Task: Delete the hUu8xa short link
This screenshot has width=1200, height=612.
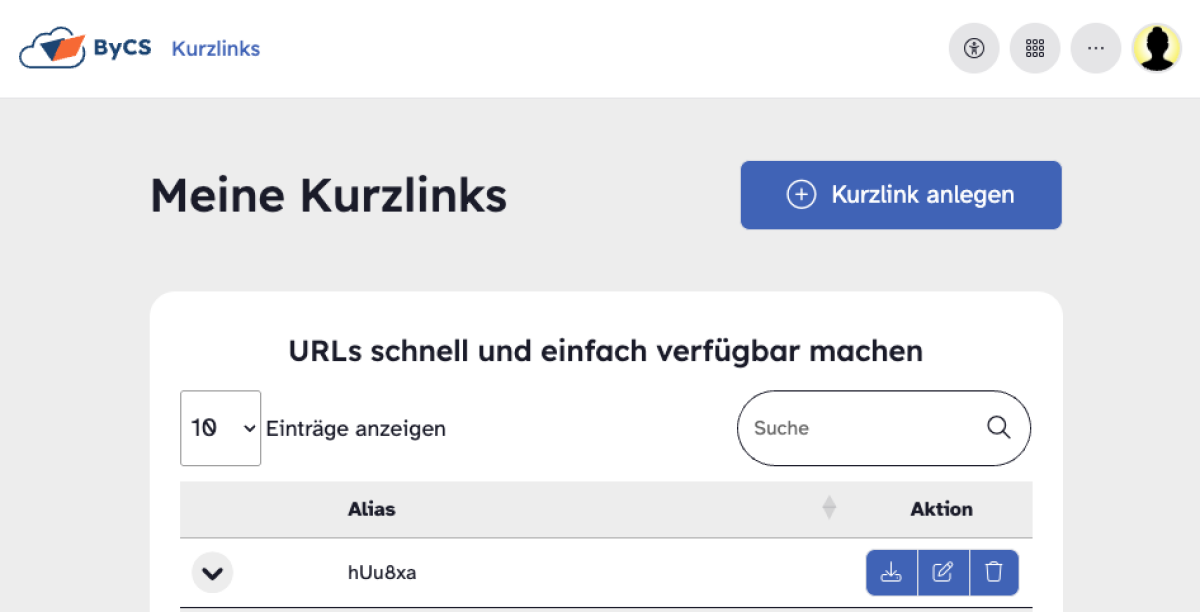Action: click(994, 573)
